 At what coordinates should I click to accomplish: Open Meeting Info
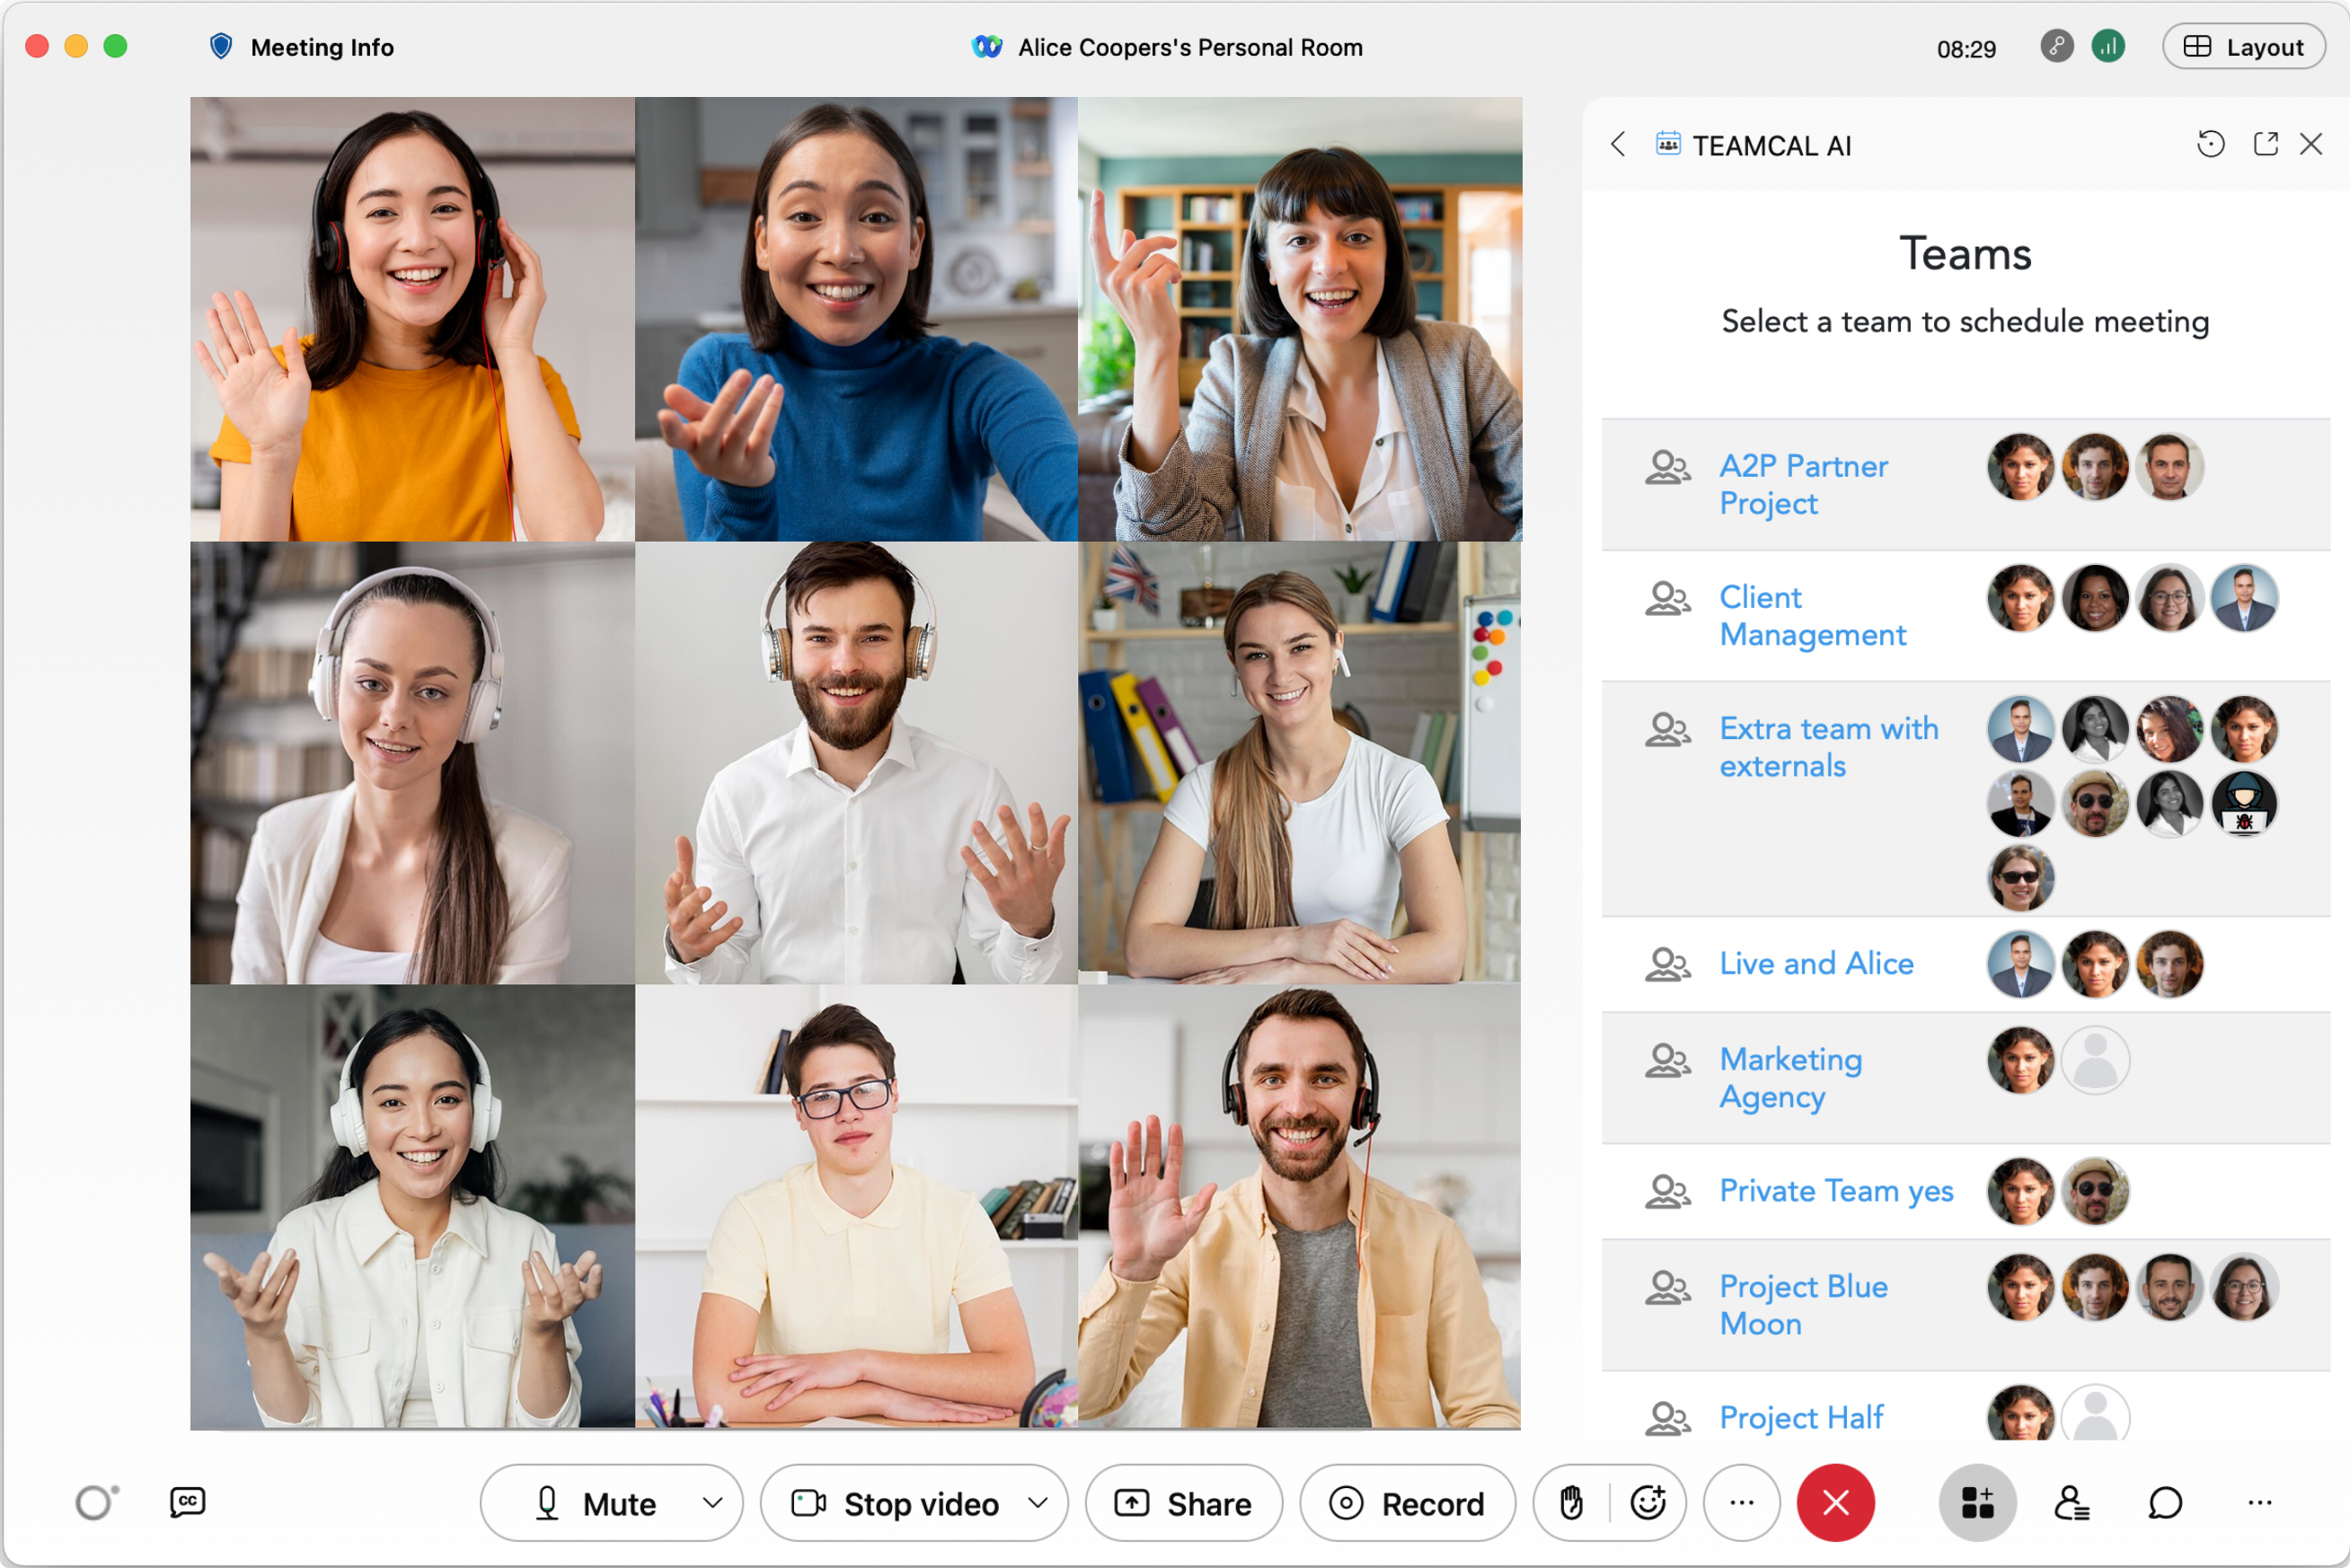[x=322, y=47]
